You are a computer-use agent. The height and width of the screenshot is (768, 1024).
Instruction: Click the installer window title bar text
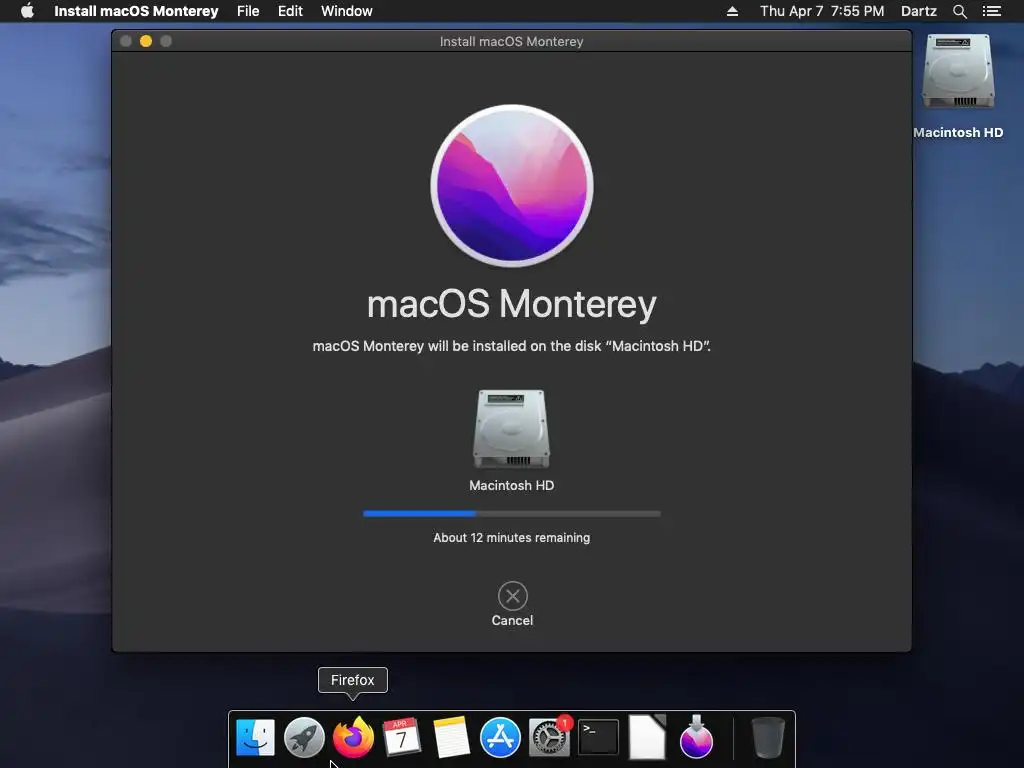(x=511, y=41)
